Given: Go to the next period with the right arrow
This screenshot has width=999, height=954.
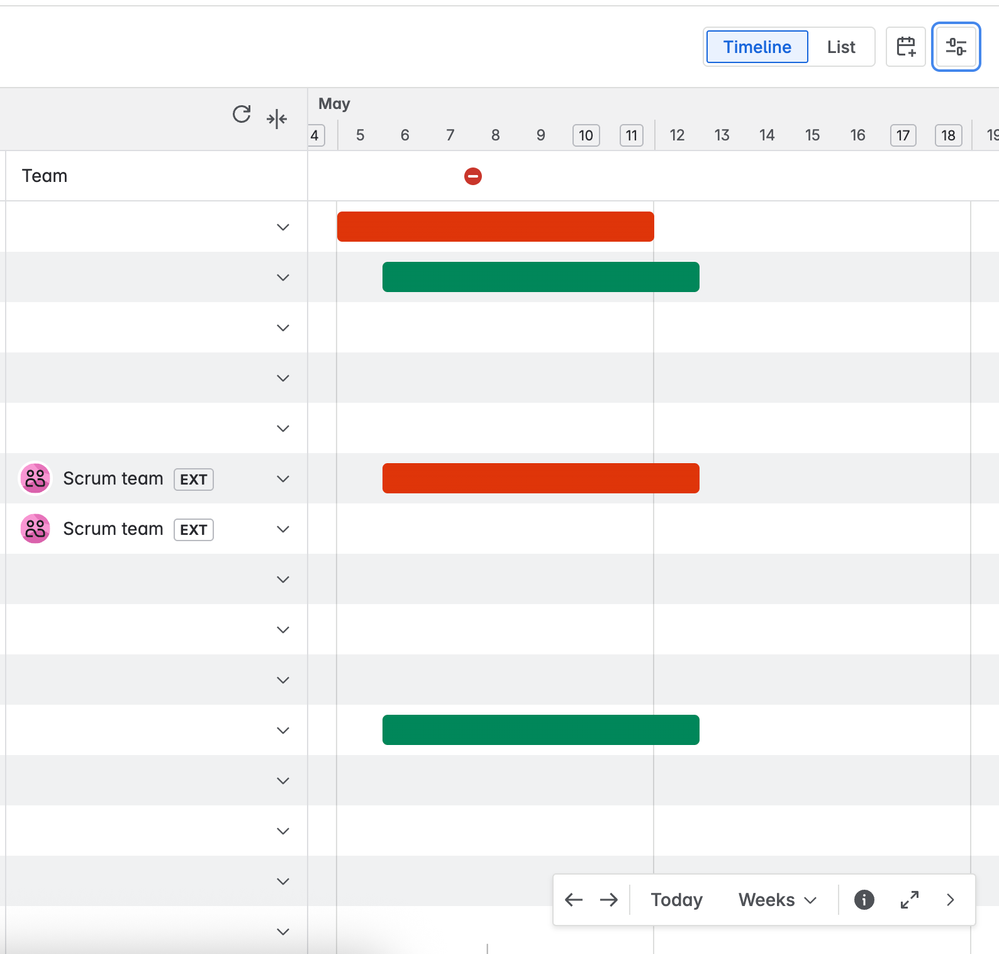Looking at the screenshot, I should 608,899.
